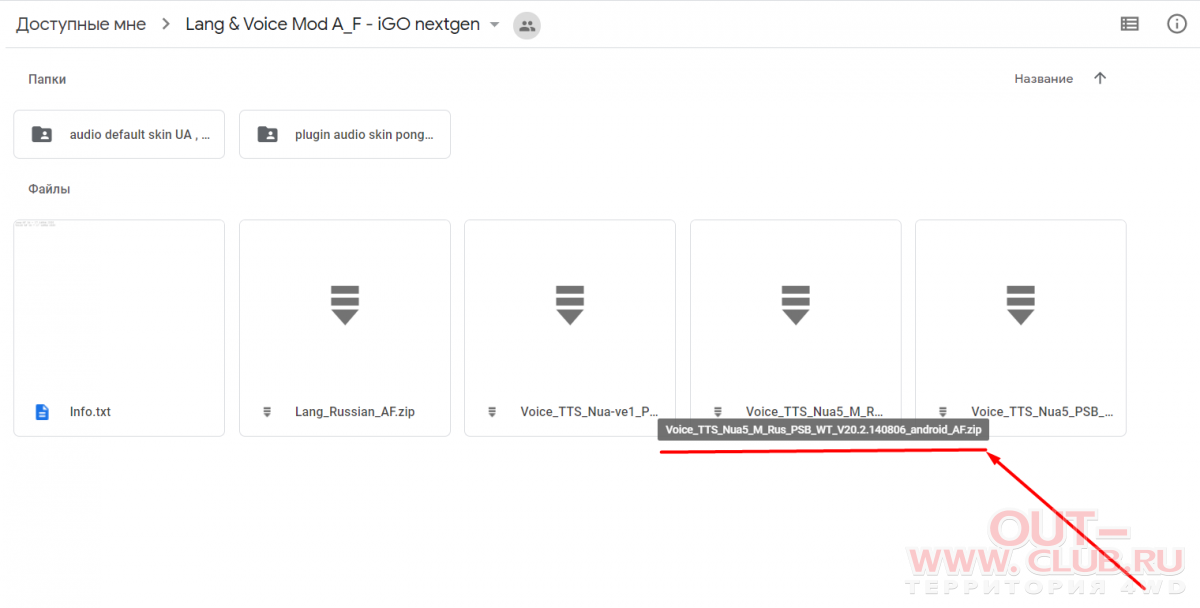Screen dimensions: 1200x608
Task: Switch to list view layout
Action: [x=1130, y=24]
